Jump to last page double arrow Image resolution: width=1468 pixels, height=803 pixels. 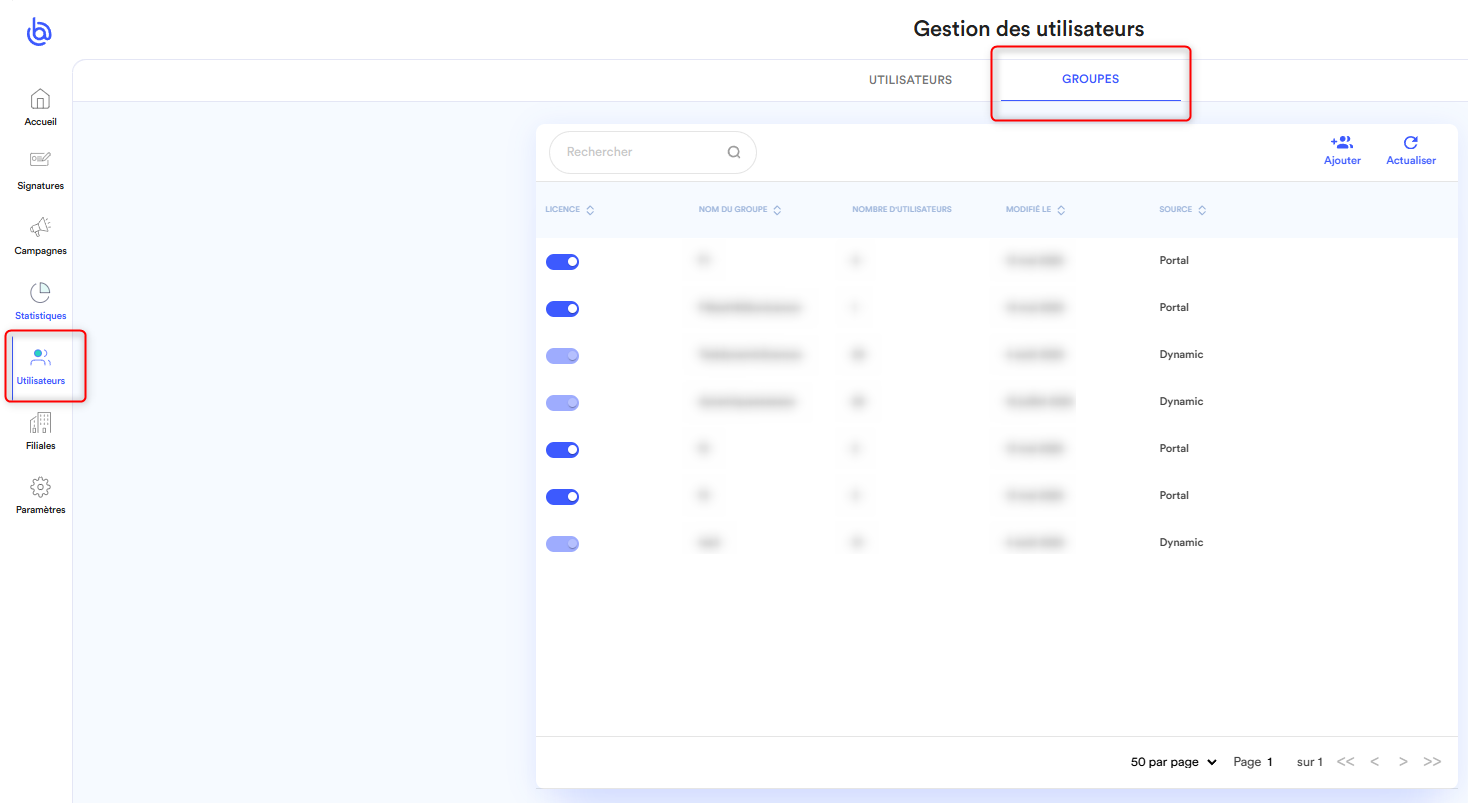tap(1432, 762)
